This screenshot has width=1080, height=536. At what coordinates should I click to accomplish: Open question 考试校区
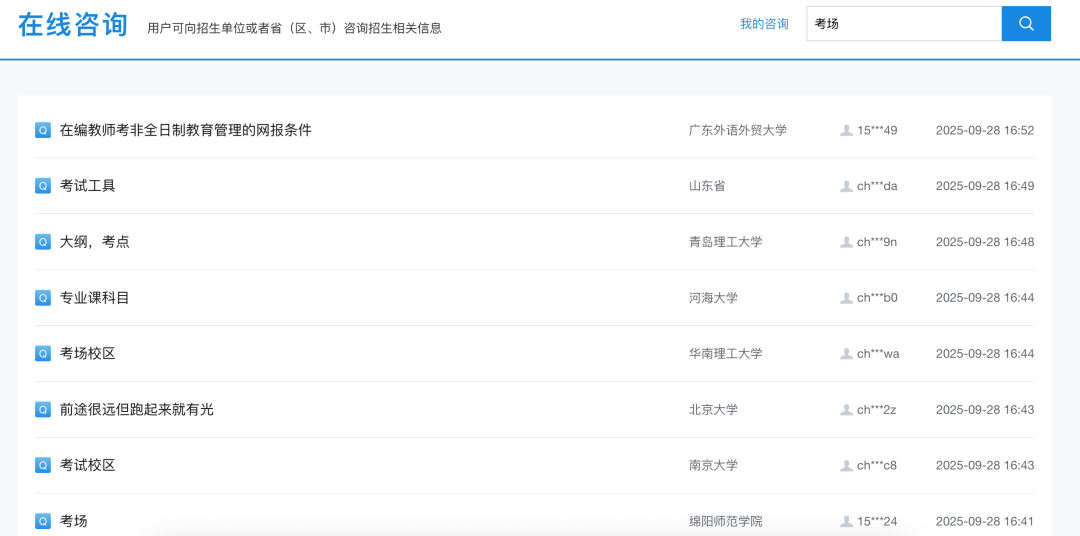(87, 465)
